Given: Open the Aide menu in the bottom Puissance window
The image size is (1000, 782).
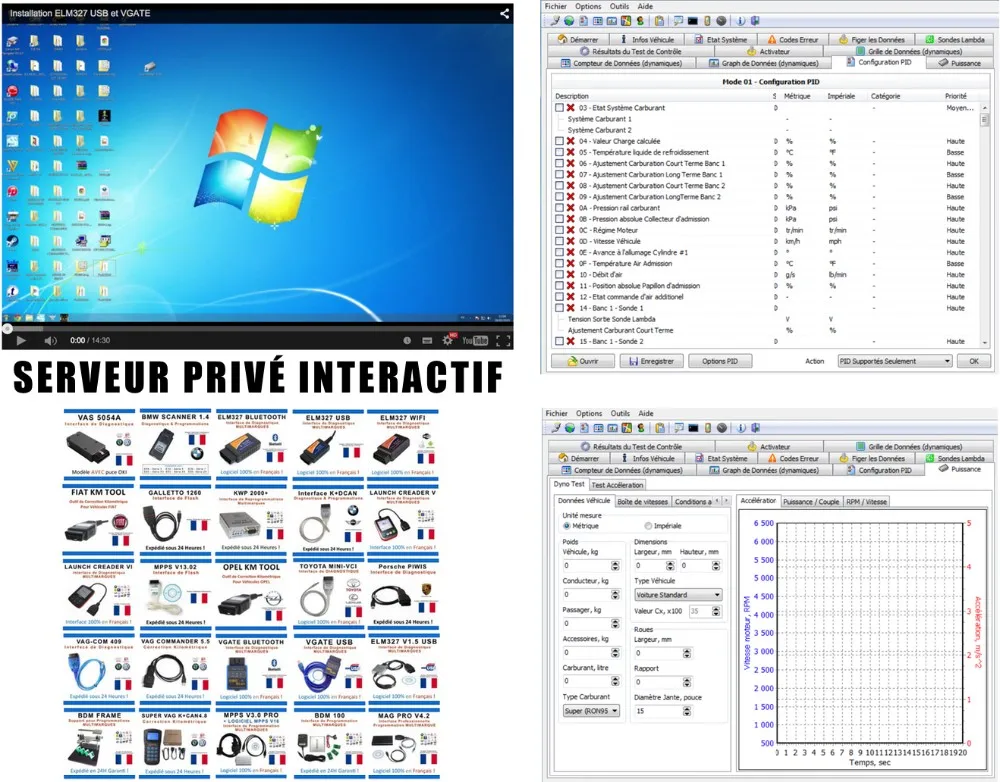Looking at the screenshot, I should [x=646, y=413].
